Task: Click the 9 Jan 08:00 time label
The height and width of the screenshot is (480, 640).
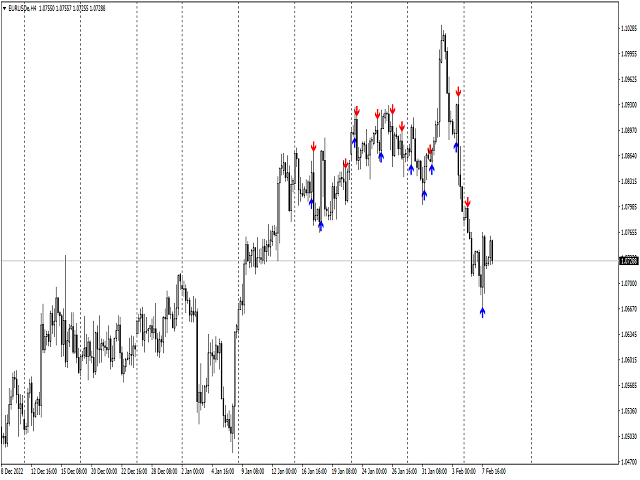Action: click(253, 471)
